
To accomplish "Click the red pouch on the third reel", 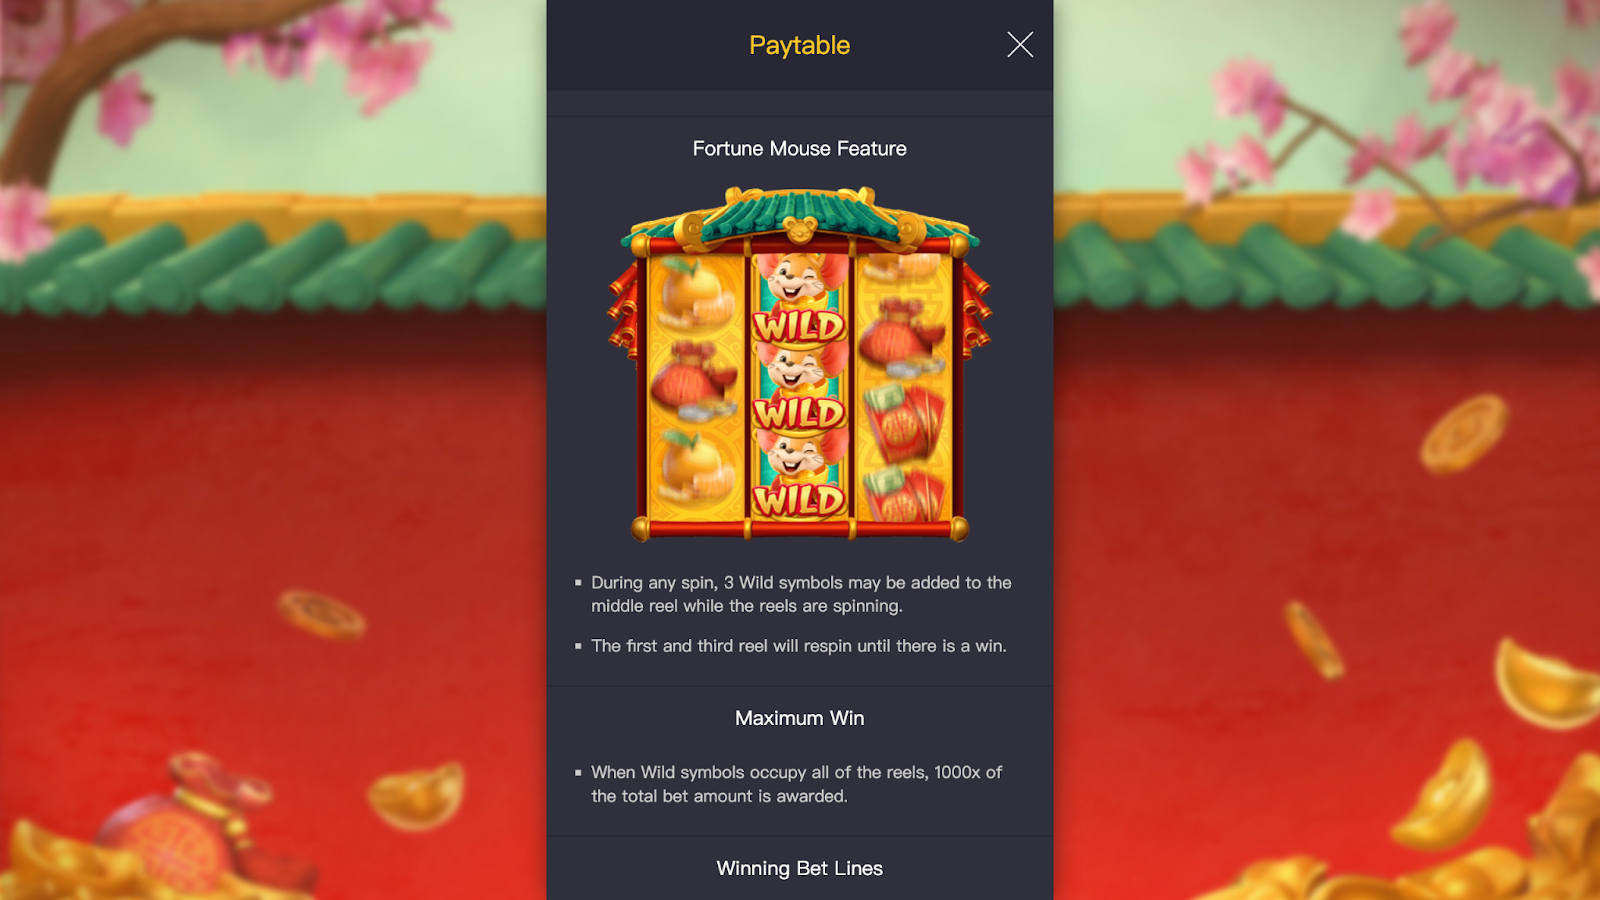I will (902, 338).
